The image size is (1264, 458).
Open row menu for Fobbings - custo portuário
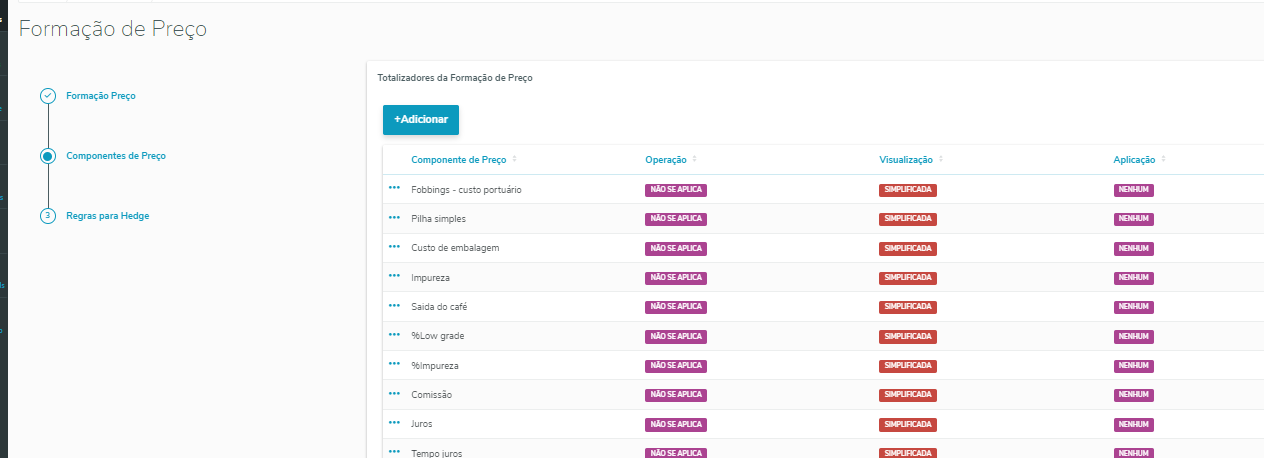394,188
